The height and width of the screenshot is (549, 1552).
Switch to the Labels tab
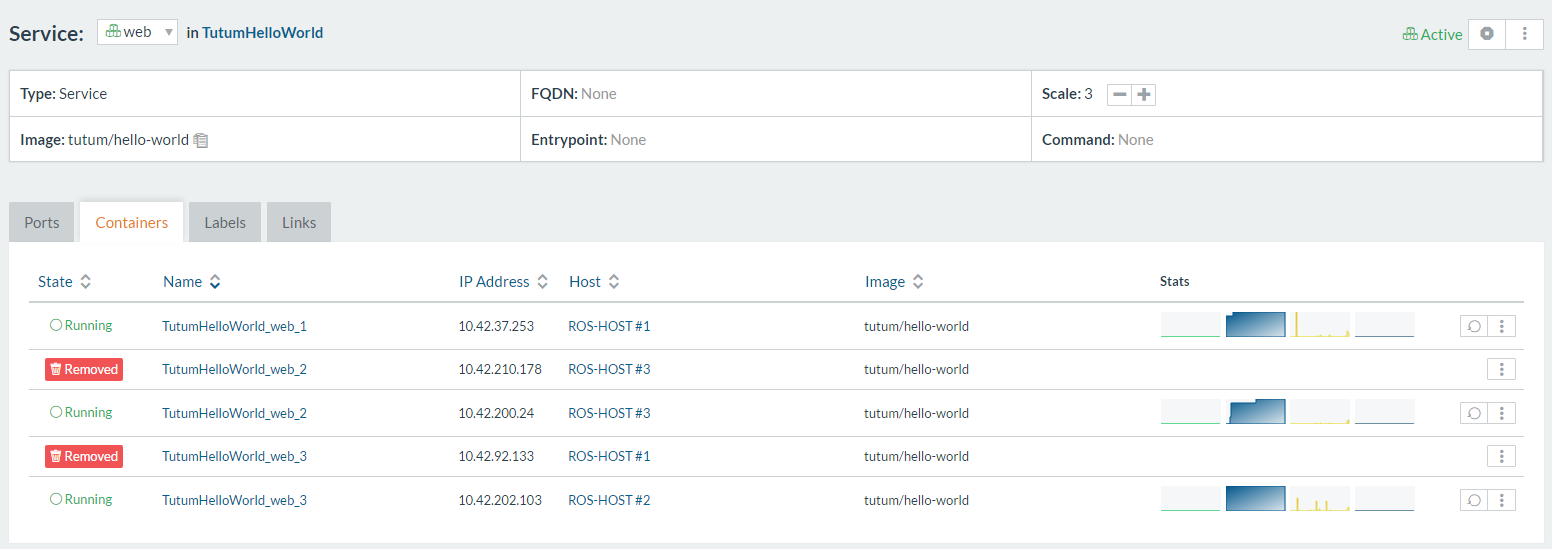point(225,222)
